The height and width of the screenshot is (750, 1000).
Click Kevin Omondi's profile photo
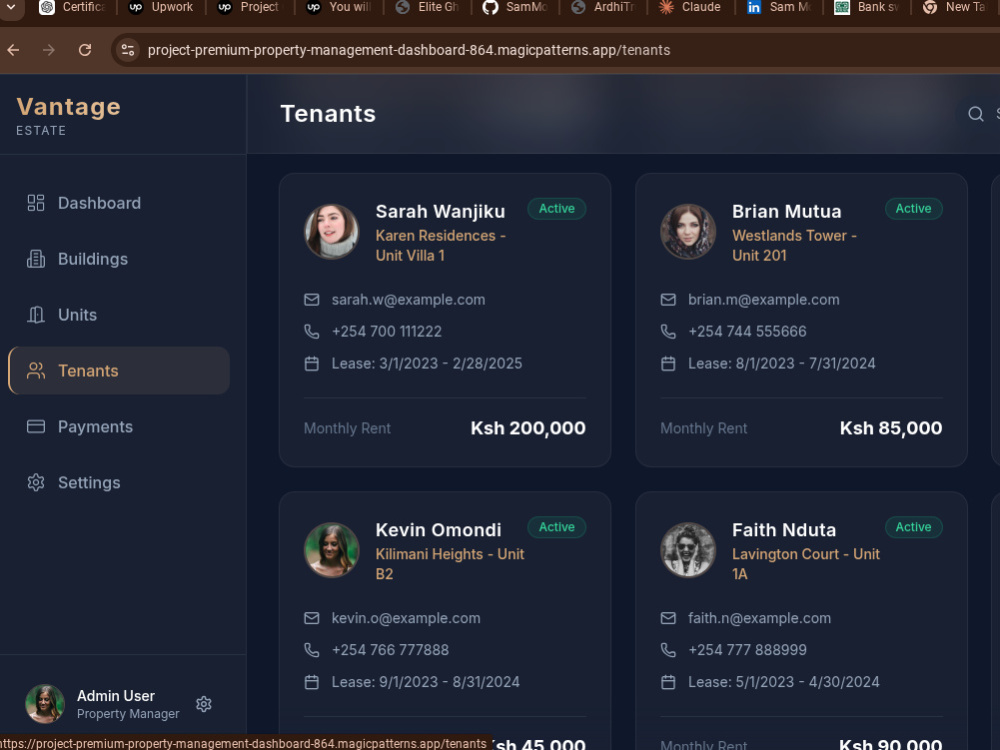tap(331, 550)
